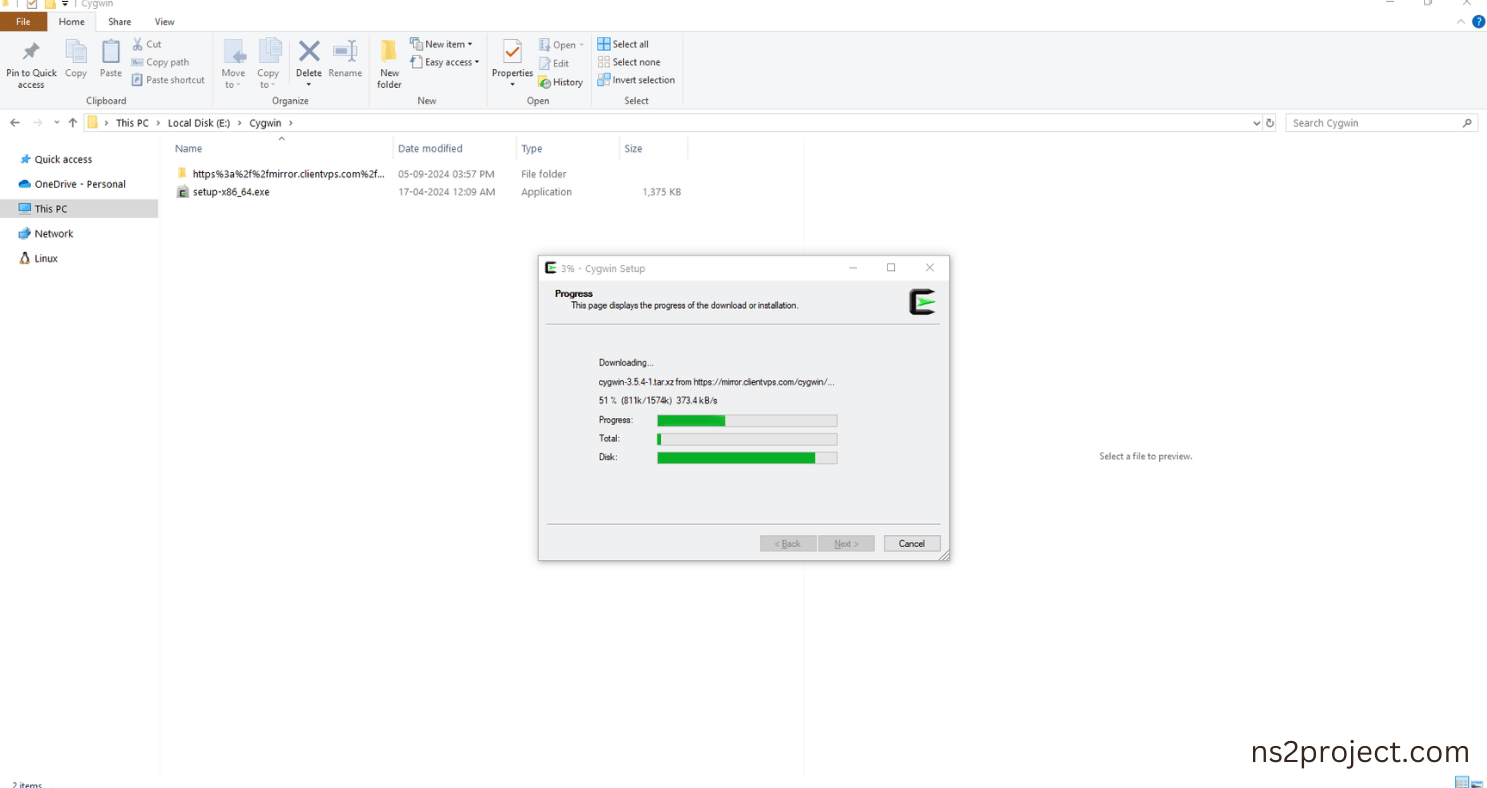Screen dimensions: 1487x788
Task: Click Copy path in ribbon
Action: [160, 62]
